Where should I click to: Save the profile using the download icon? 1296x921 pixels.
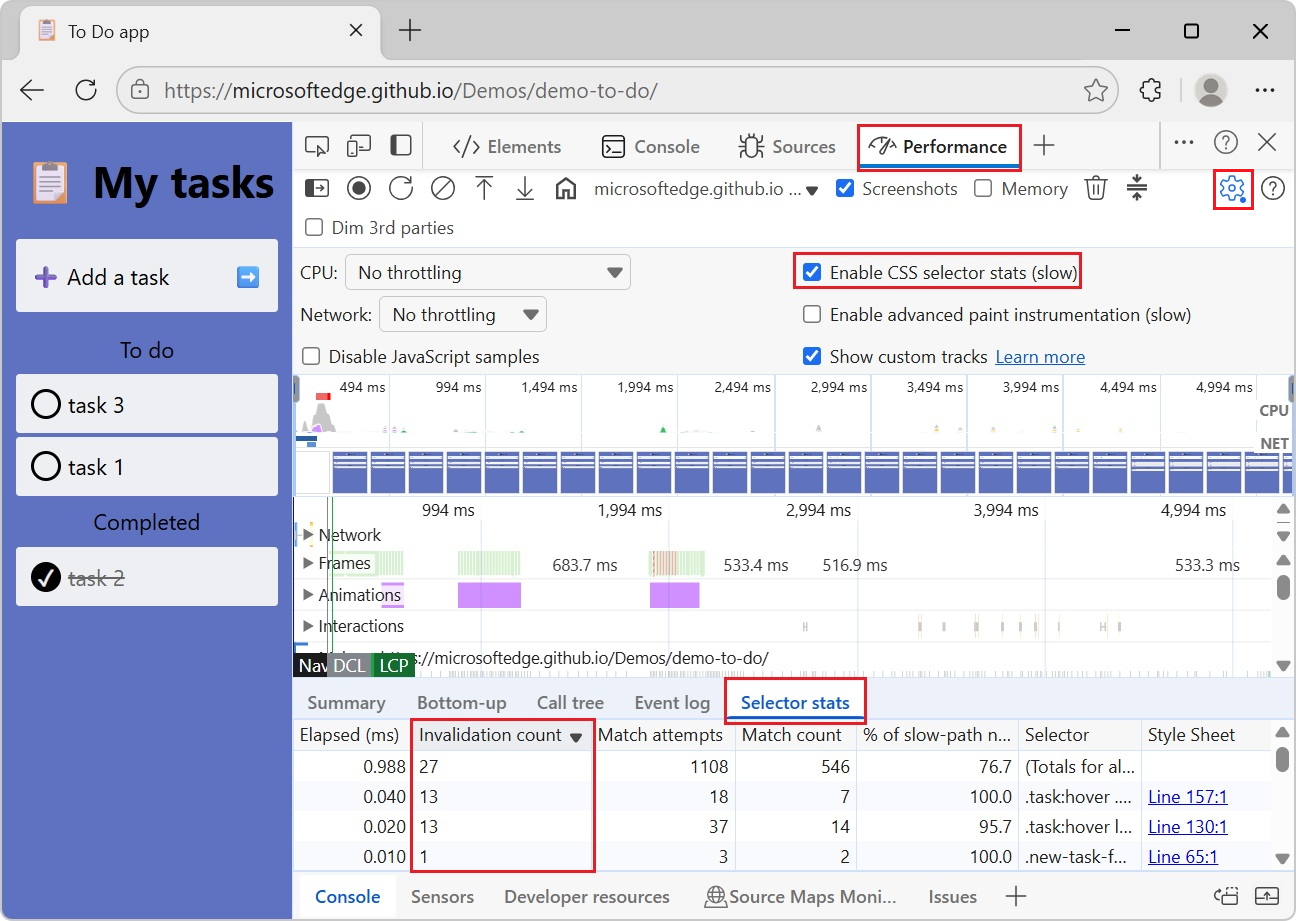(x=525, y=188)
